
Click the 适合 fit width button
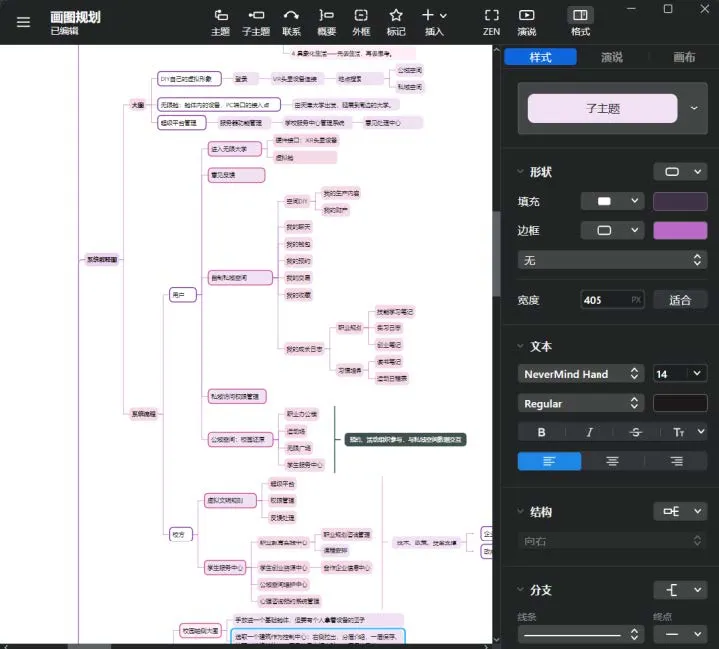680,300
